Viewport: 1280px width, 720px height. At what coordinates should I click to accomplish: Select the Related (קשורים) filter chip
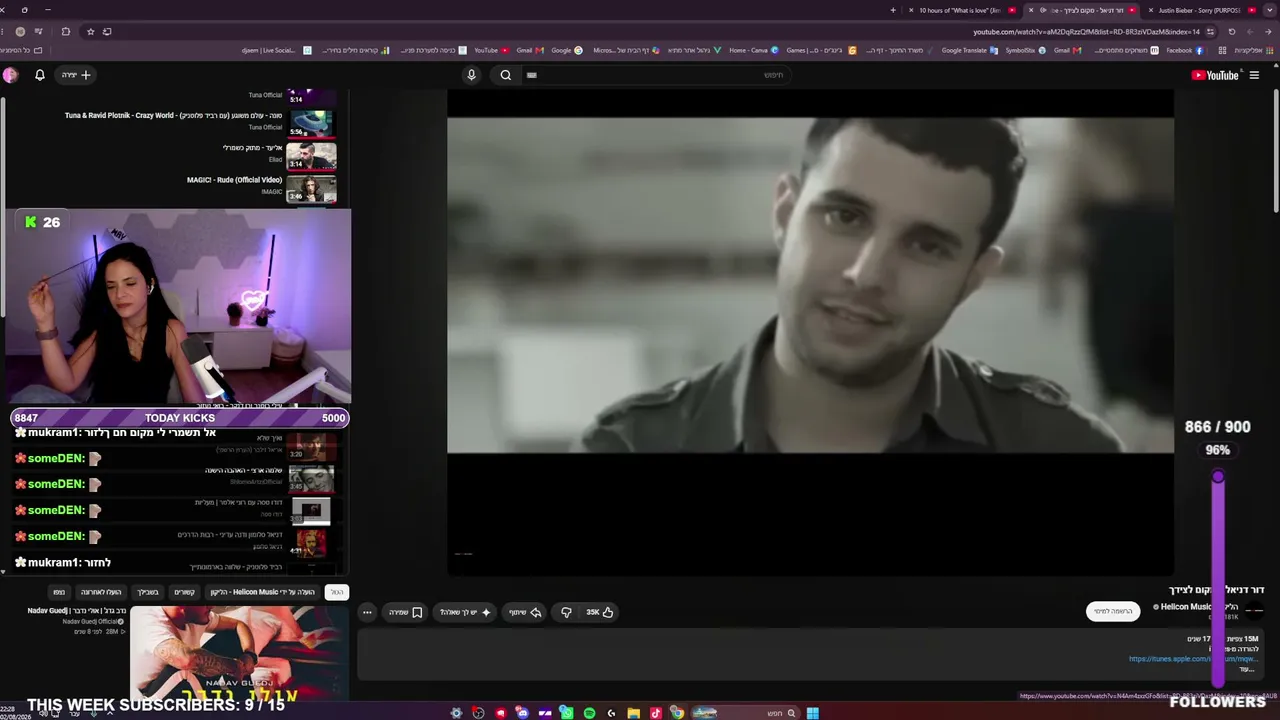(185, 592)
